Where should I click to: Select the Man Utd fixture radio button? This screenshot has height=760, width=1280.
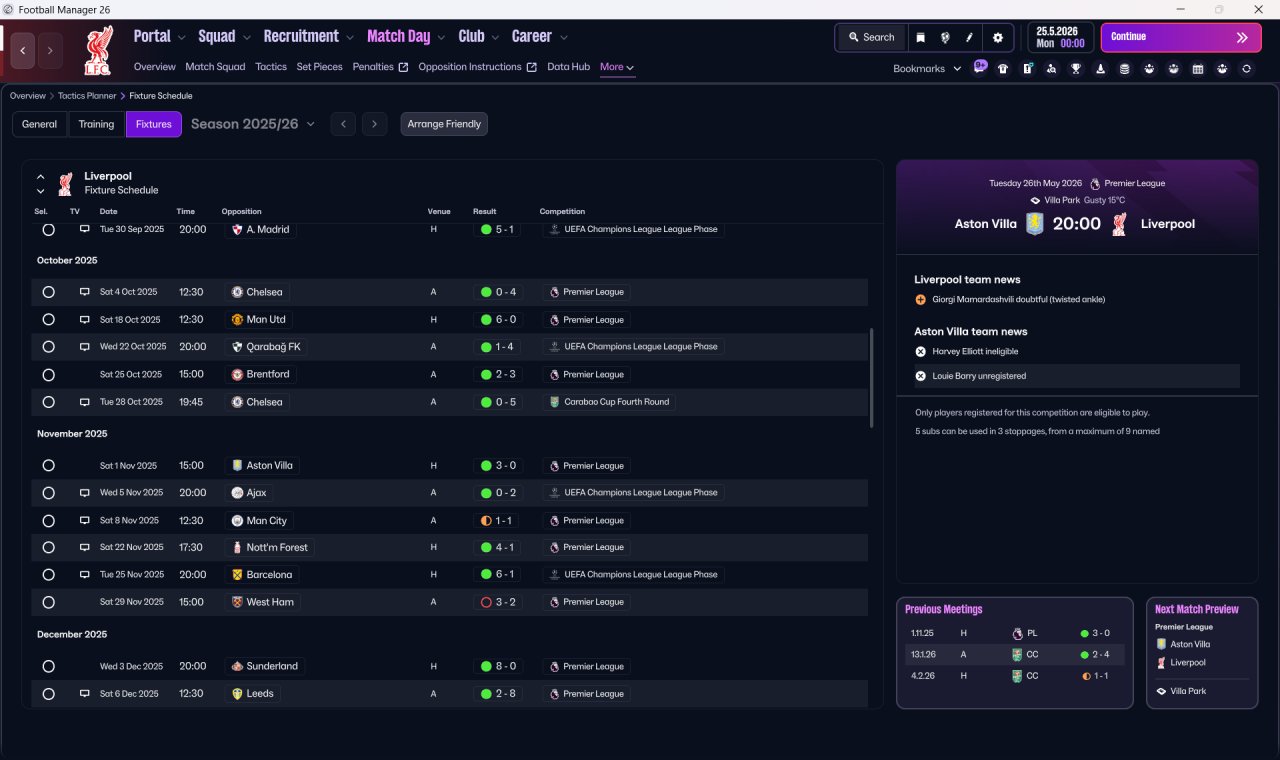(48, 320)
